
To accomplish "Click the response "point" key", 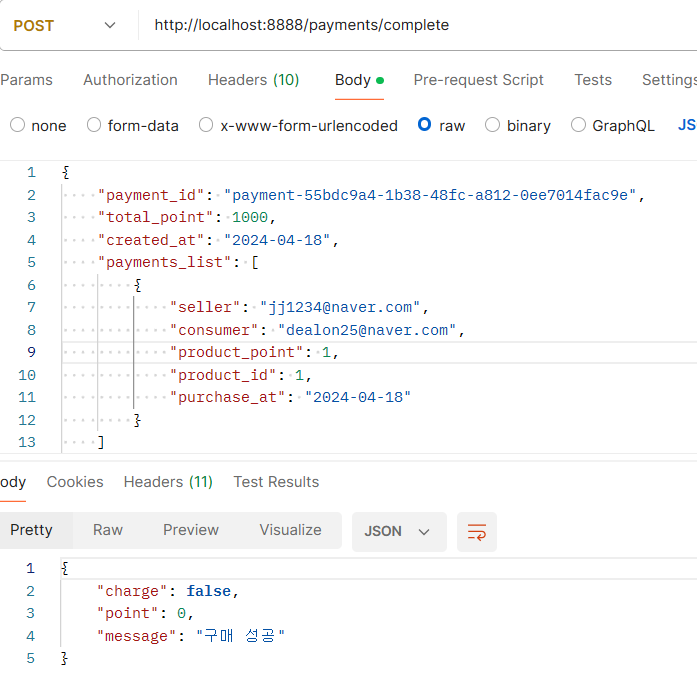I will [128, 614].
